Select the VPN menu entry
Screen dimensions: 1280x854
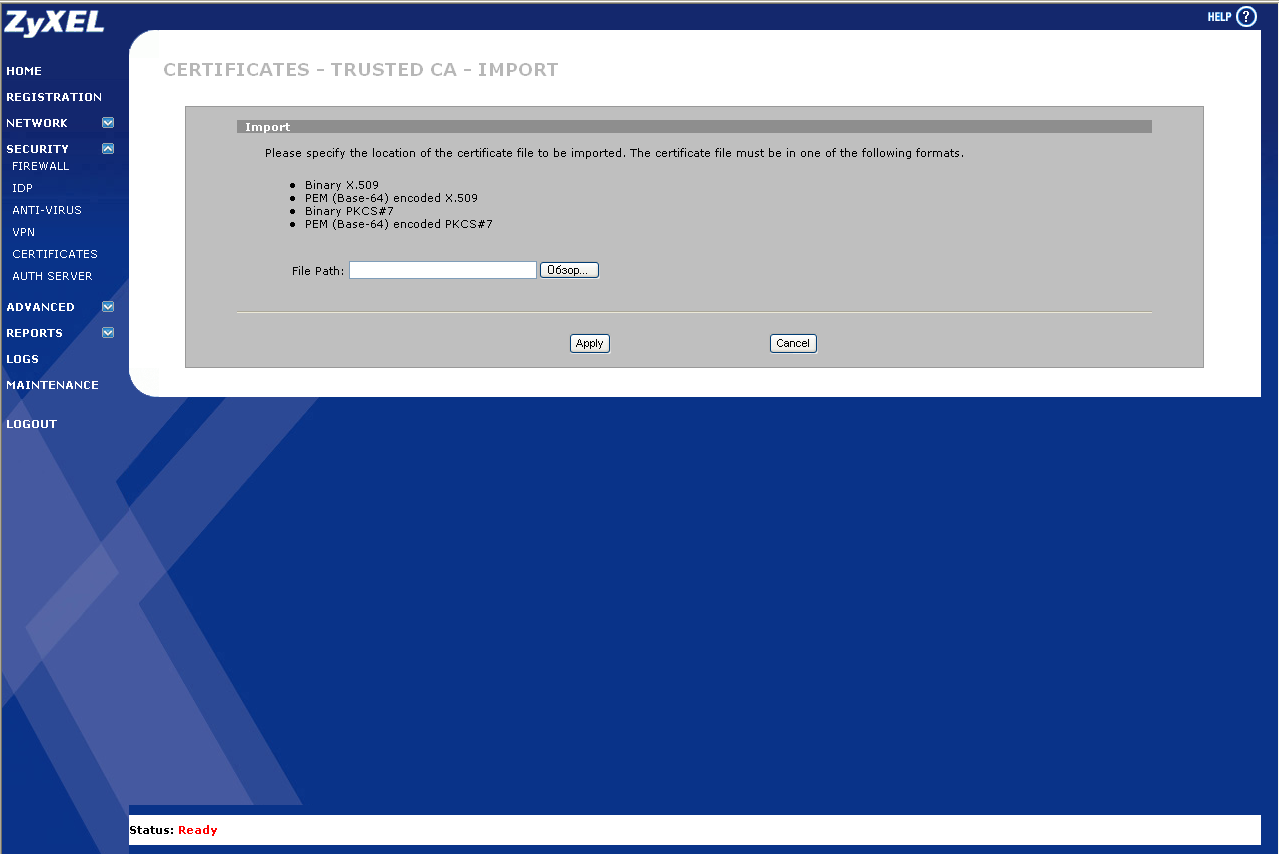click(x=23, y=232)
